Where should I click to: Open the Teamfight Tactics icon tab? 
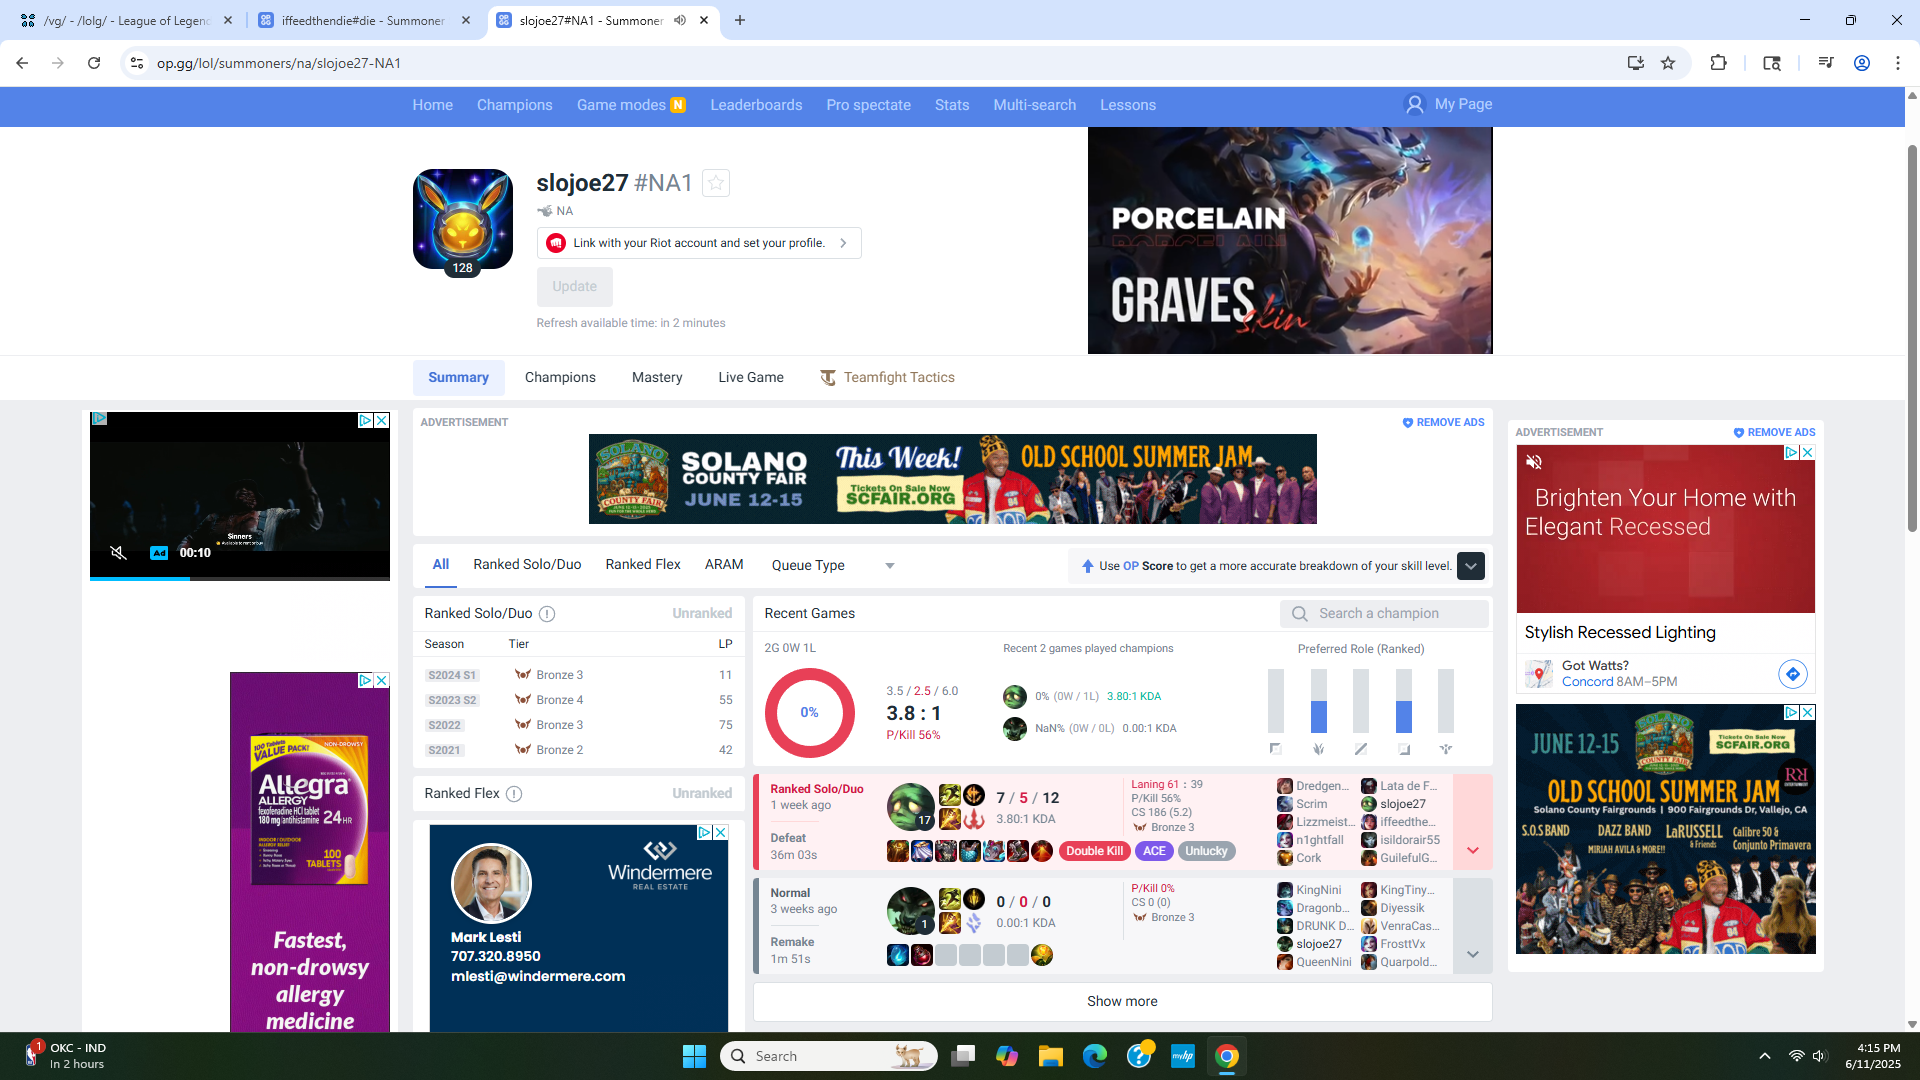(828, 378)
